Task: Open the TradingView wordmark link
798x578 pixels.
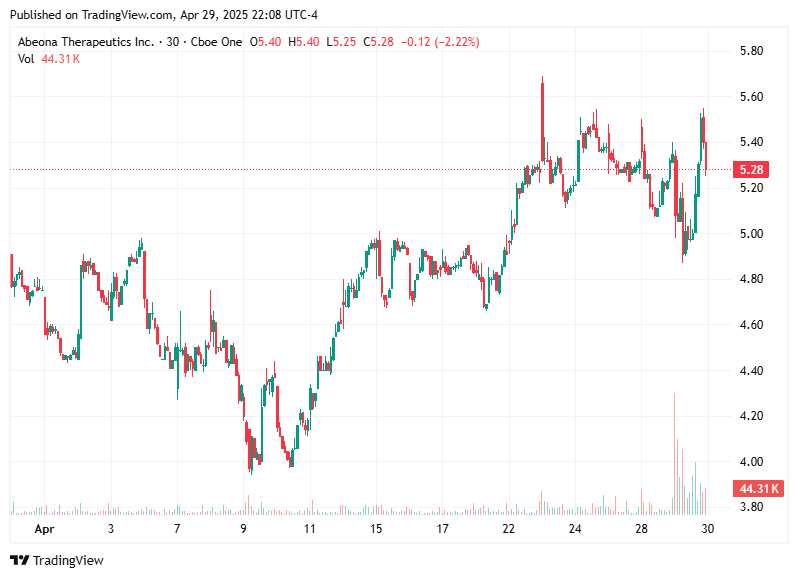Action: point(68,560)
